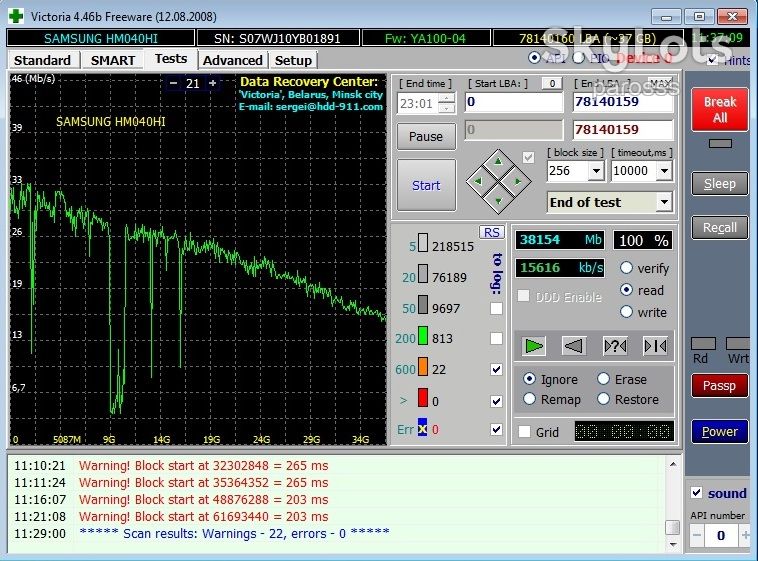Click the log scrollbar up arrow
This screenshot has width=758, height=561.
(x=672, y=464)
